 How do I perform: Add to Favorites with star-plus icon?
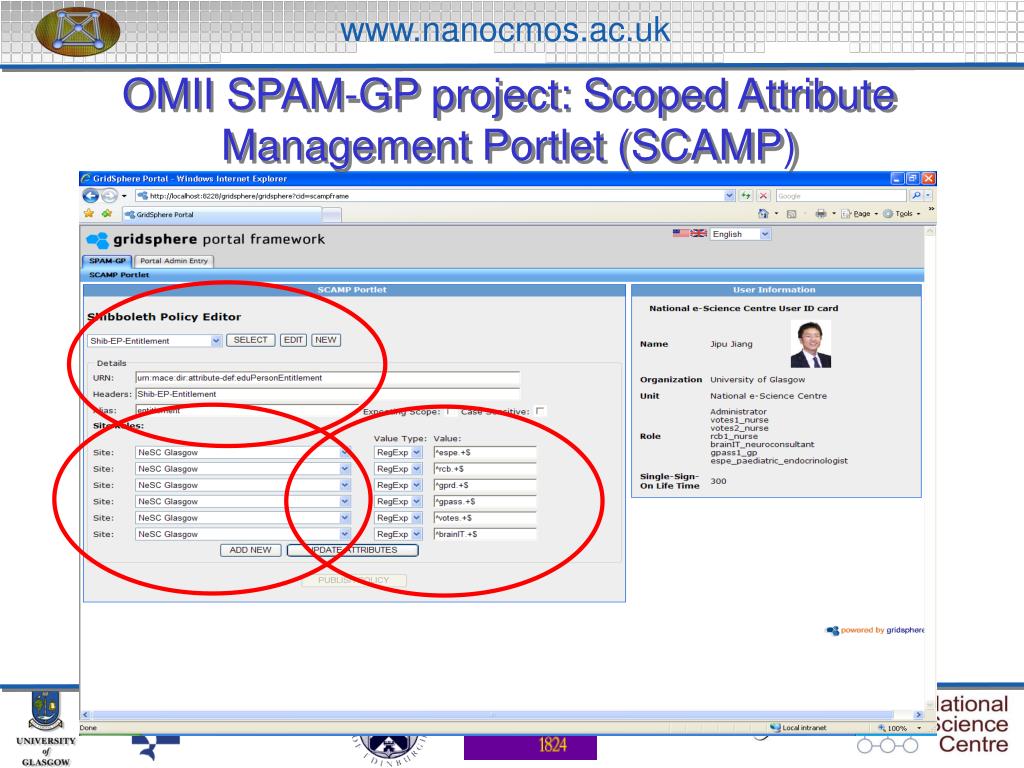(x=107, y=214)
